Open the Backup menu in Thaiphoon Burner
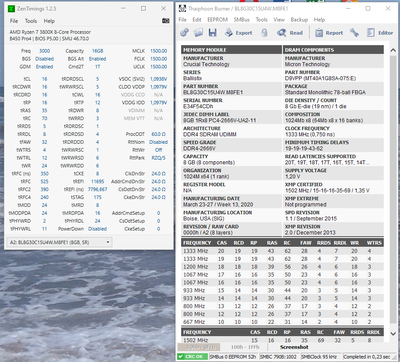 [299, 20]
